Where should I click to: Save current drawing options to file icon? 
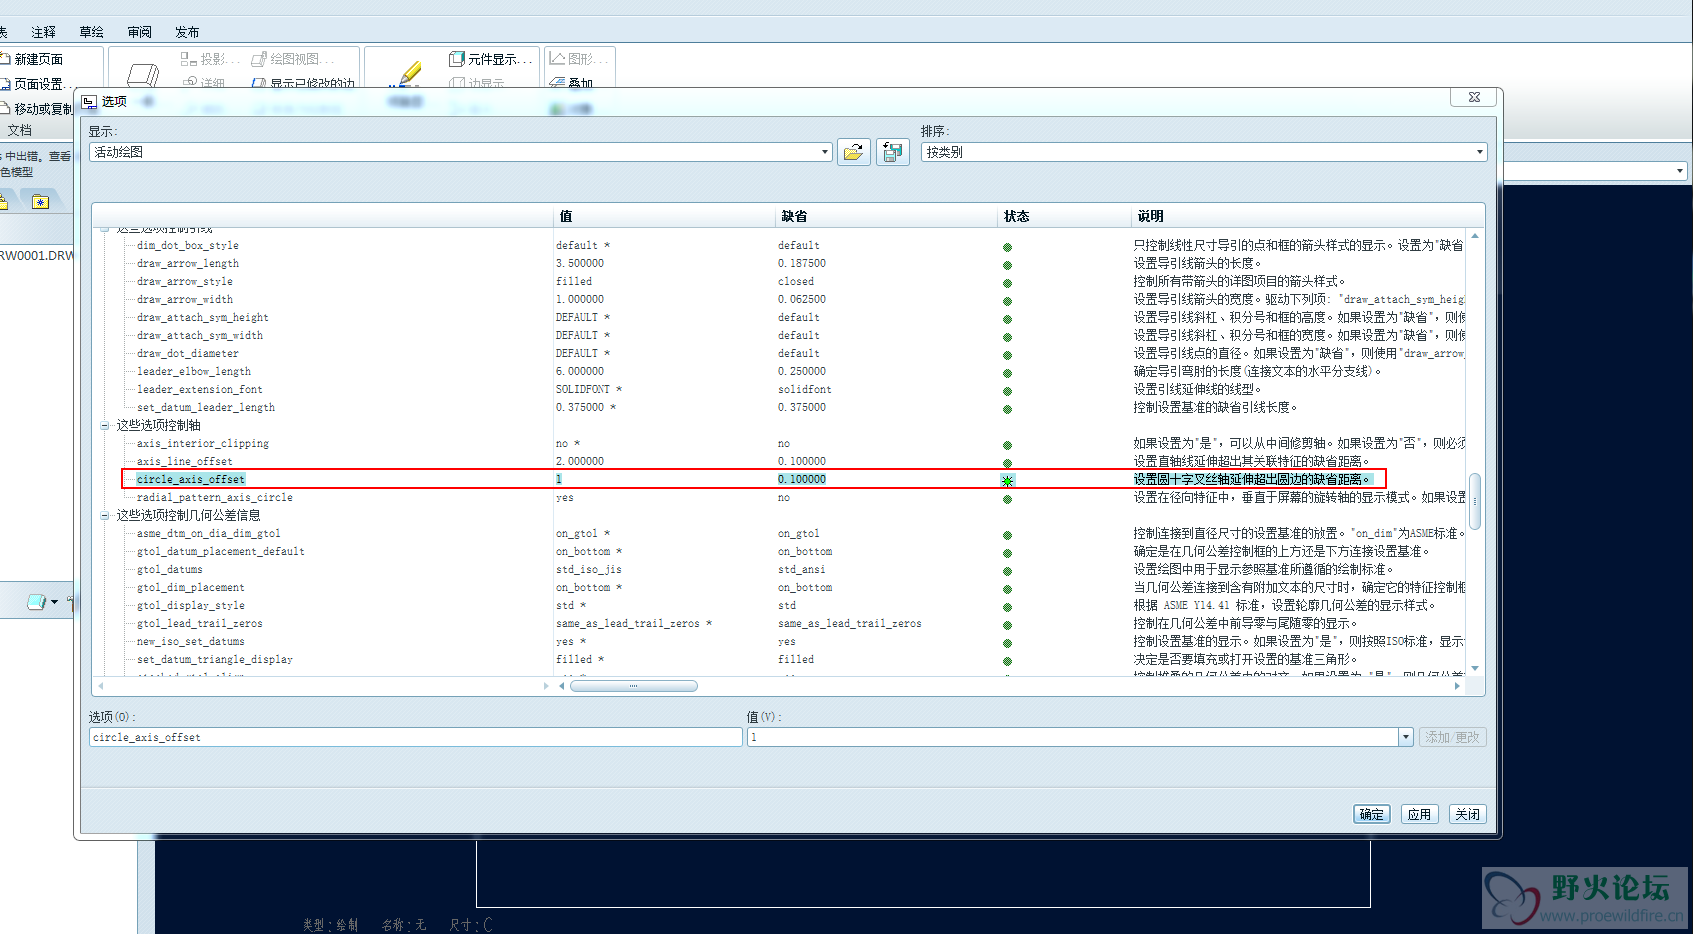click(x=892, y=152)
